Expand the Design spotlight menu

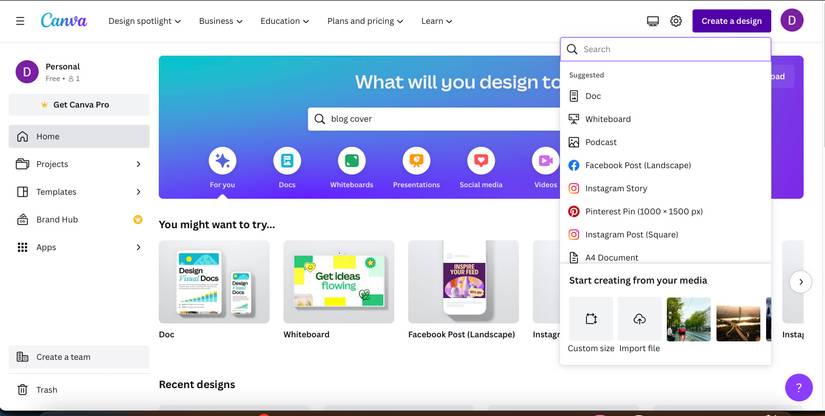[x=145, y=21]
